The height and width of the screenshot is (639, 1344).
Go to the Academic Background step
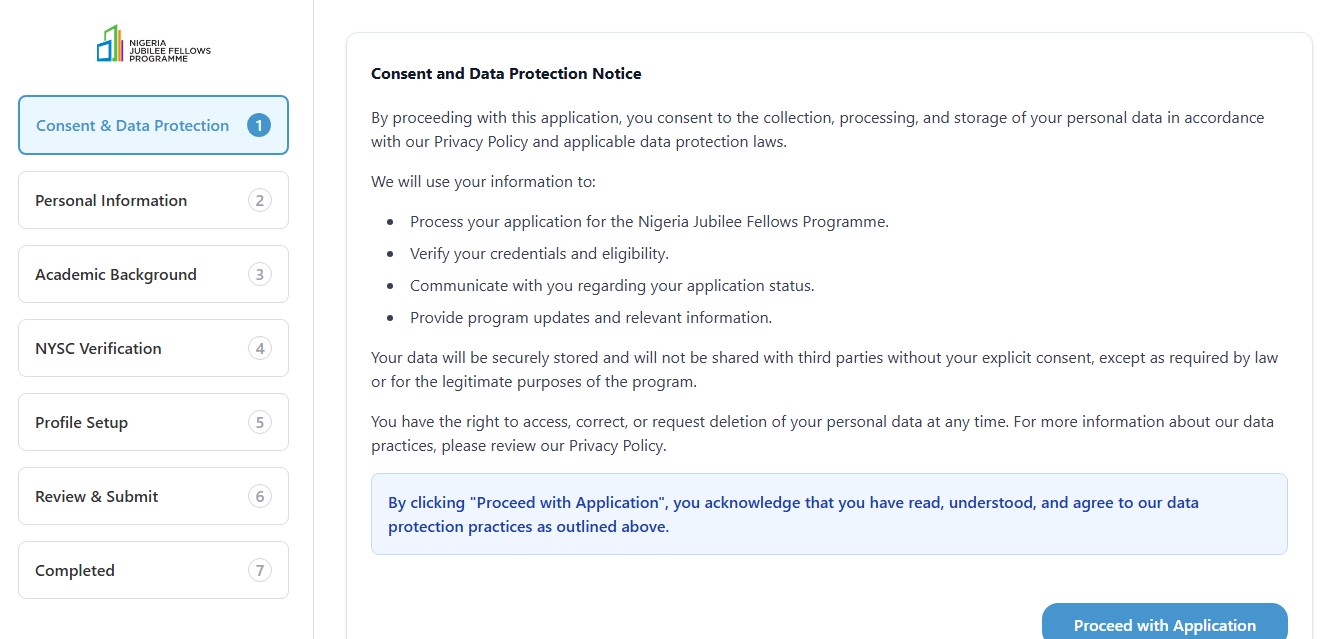116,275
